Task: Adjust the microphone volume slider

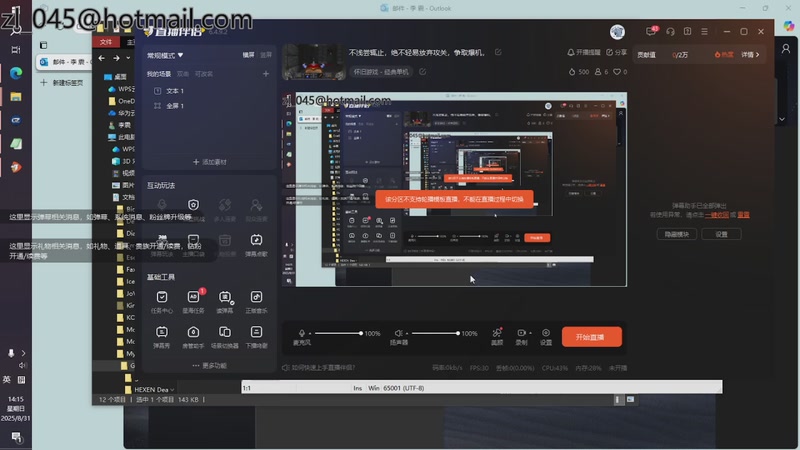Action: [338, 333]
